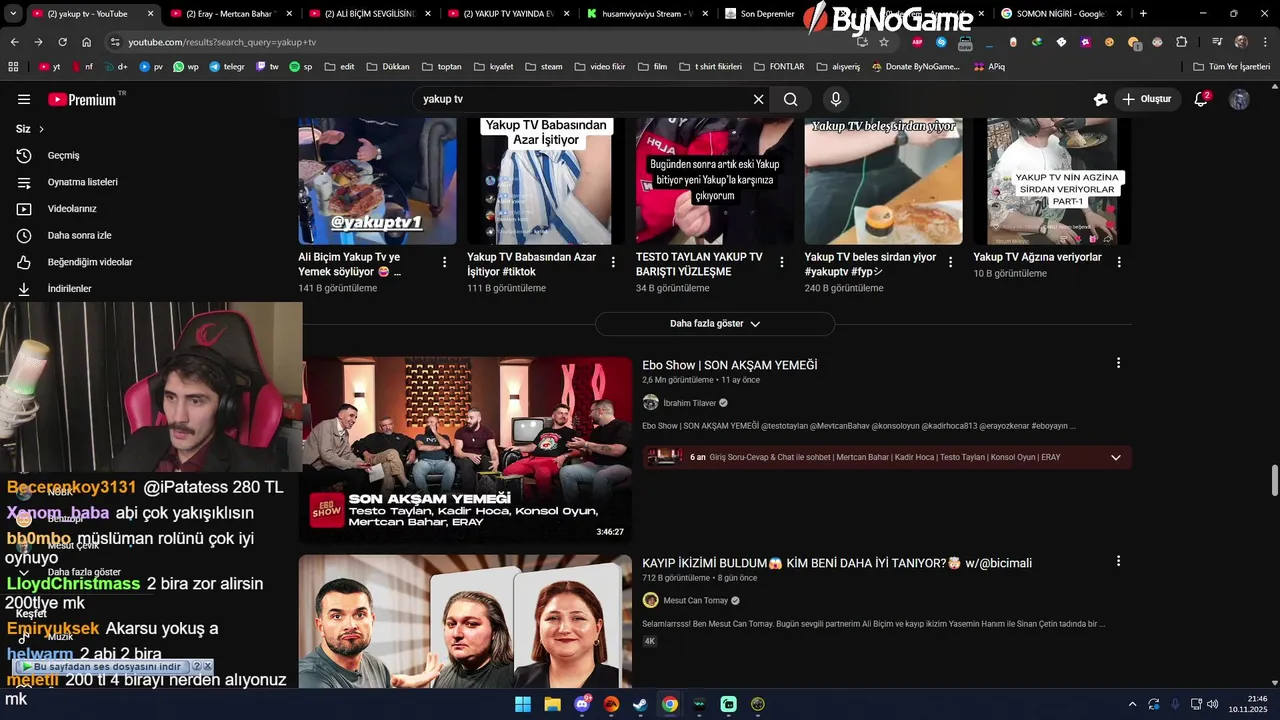The width and height of the screenshot is (1280, 720).
Task: Open the İbrahim Tilaver channel link
Action: tap(689, 403)
